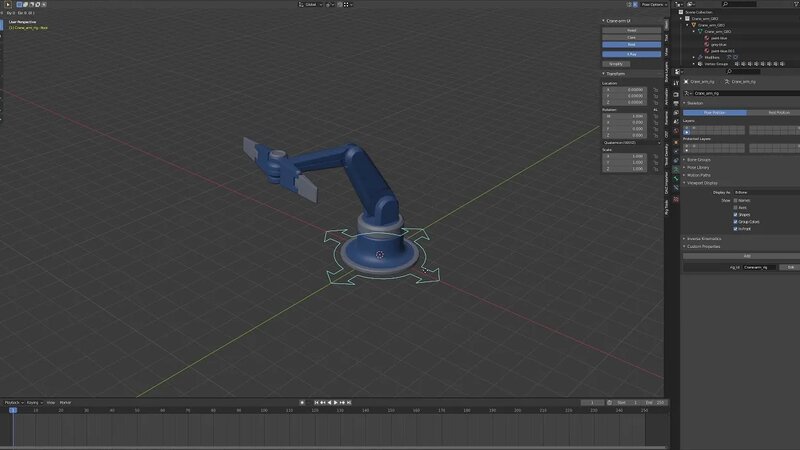
Task: Enable the Axes display checkbox
Action: tap(735, 208)
